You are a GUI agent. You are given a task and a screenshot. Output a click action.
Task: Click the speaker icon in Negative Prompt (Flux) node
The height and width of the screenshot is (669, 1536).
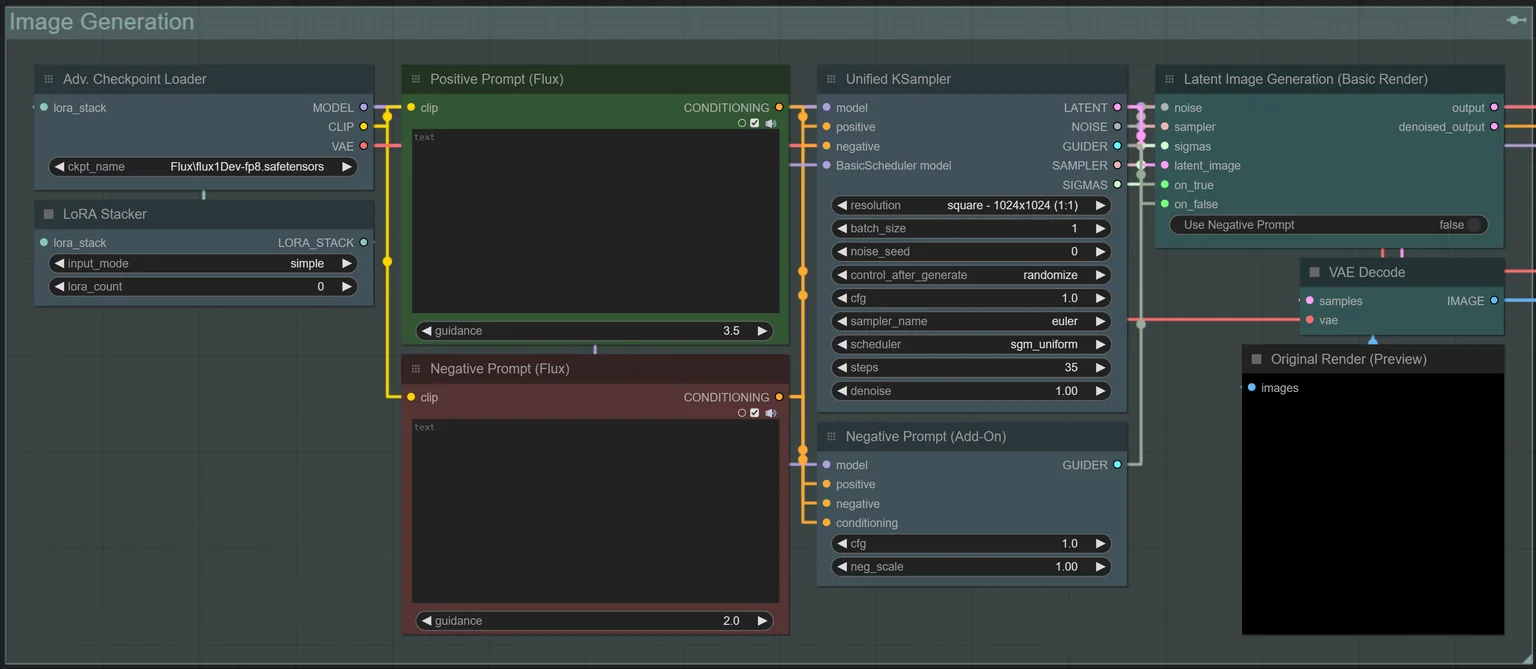click(770, 413)
